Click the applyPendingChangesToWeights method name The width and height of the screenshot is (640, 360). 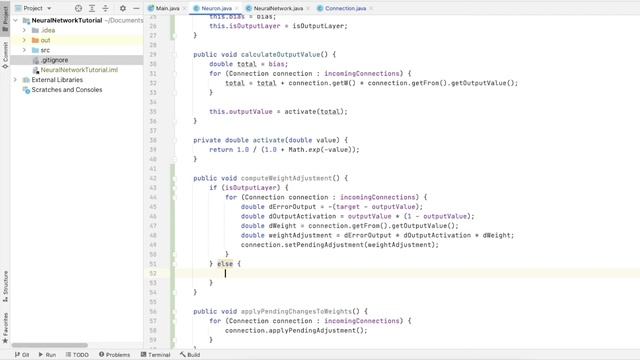click(x=296, y=311)
